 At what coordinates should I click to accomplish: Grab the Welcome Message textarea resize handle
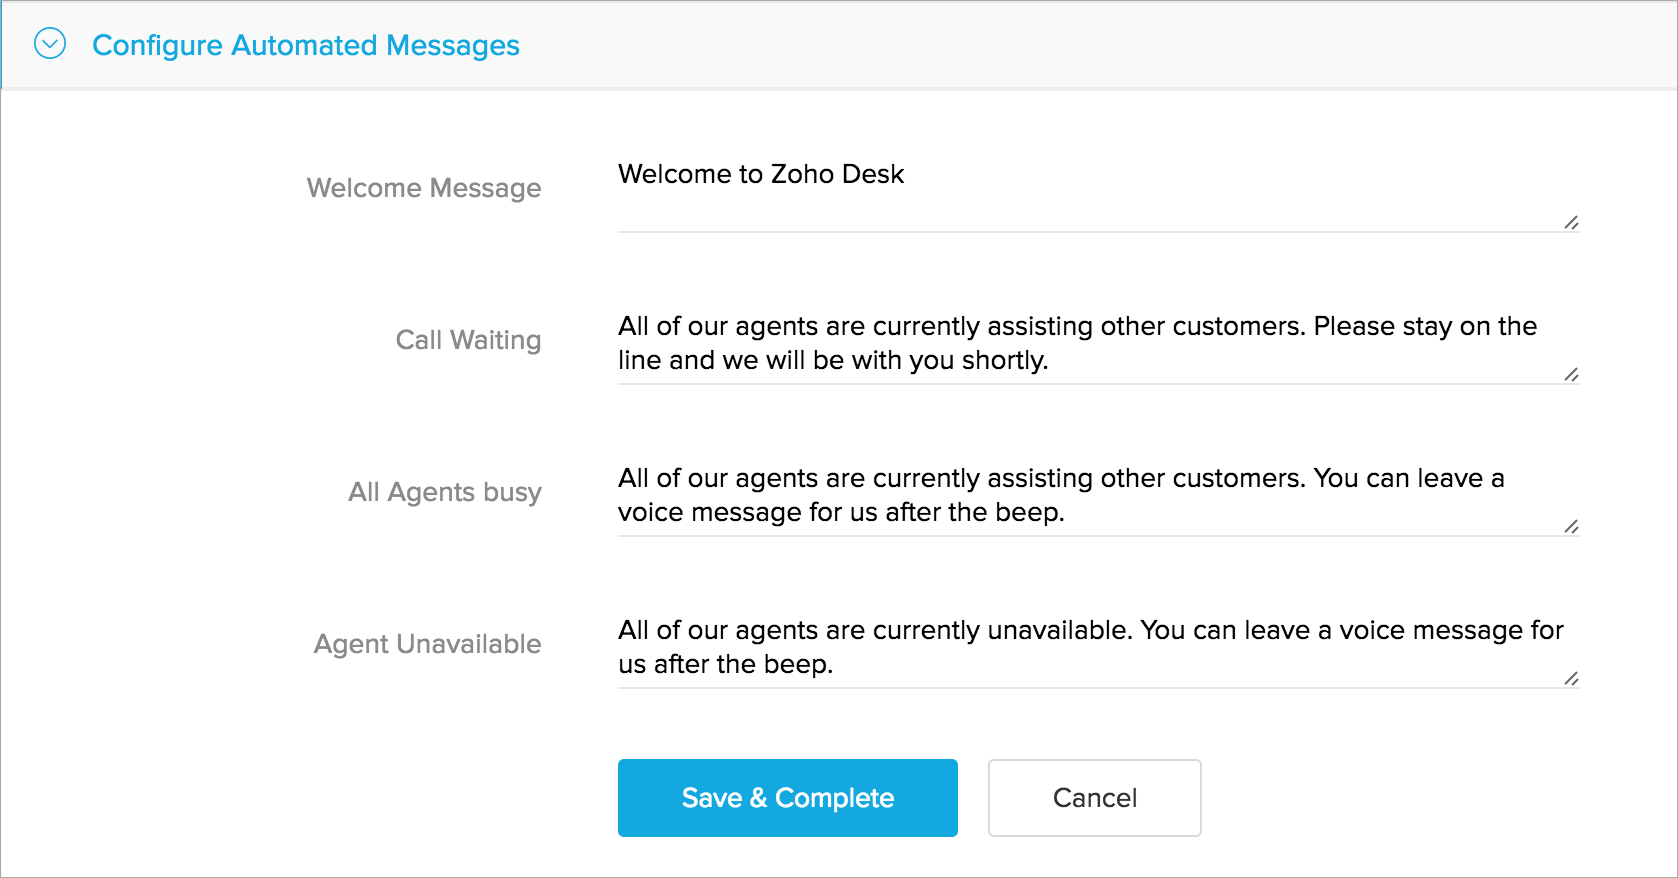tap(1571, 223)
